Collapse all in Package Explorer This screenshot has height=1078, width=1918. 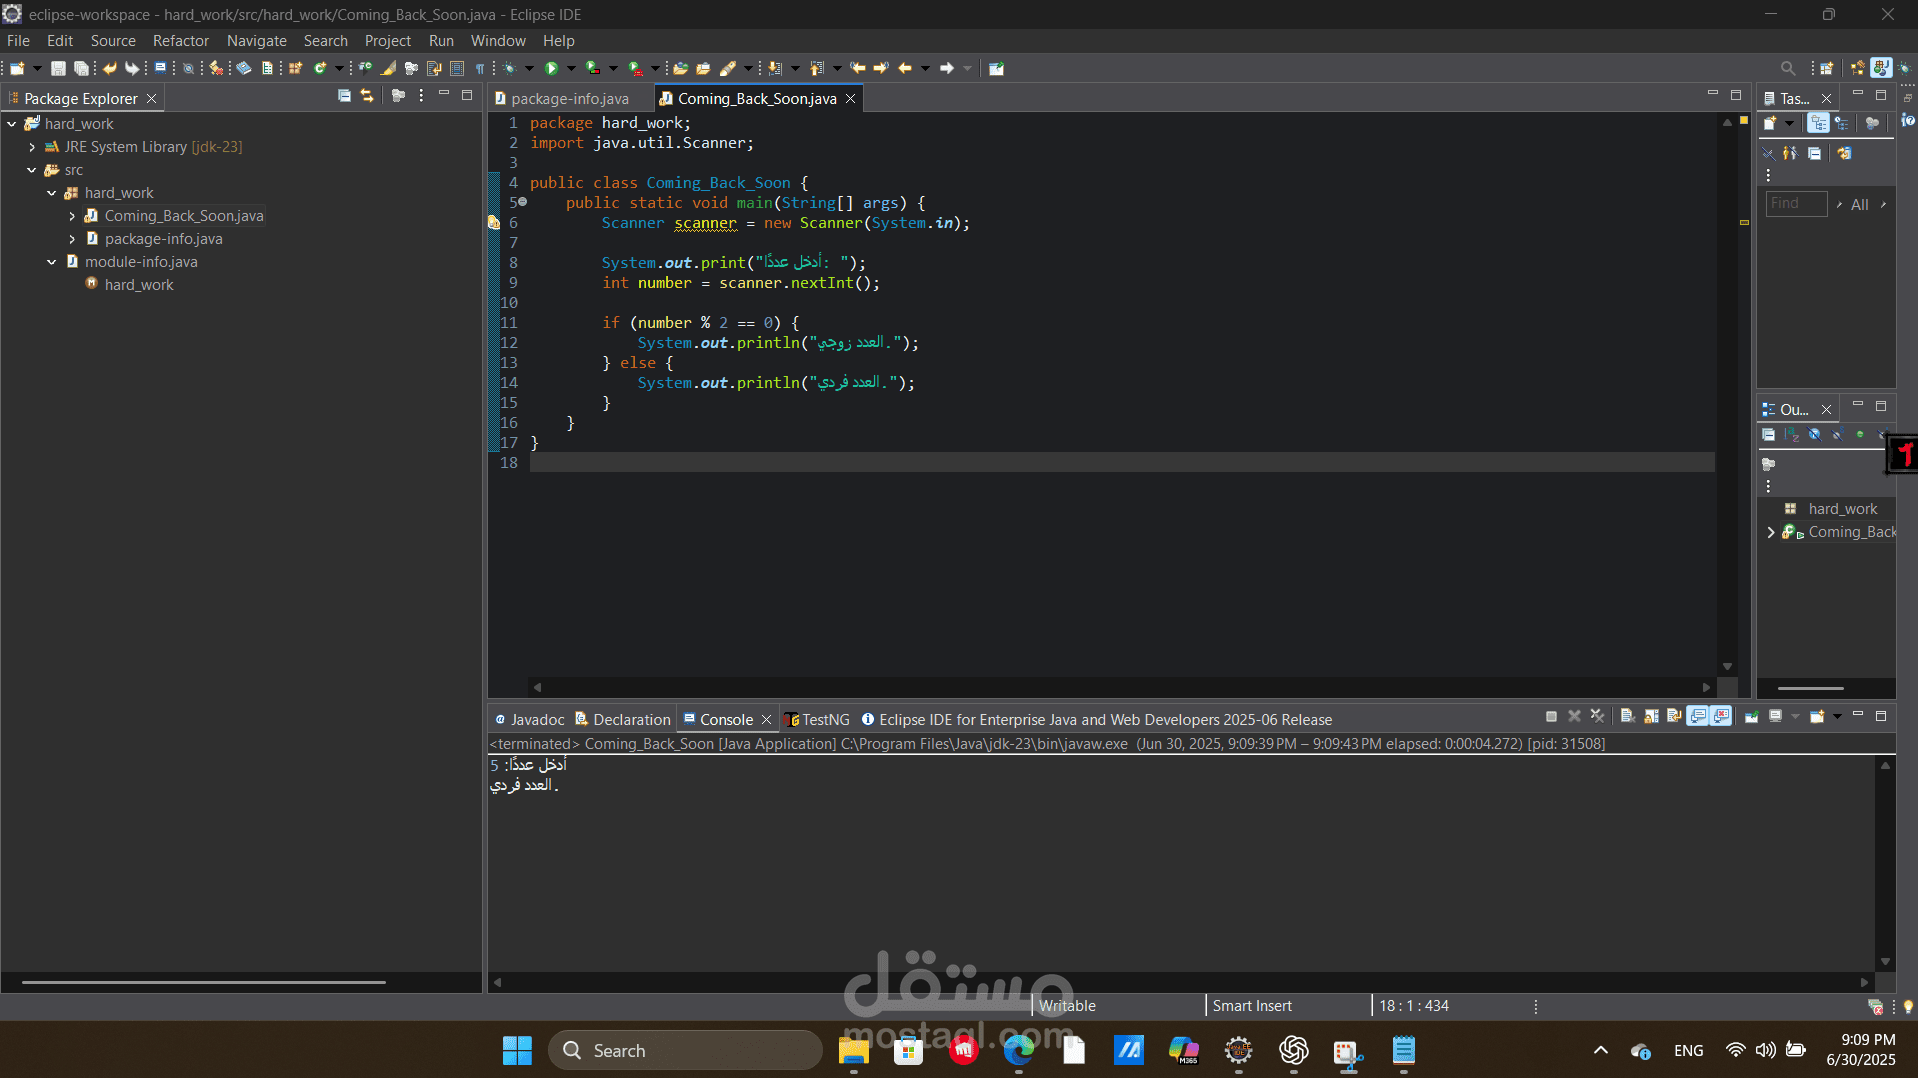(344, 96)
